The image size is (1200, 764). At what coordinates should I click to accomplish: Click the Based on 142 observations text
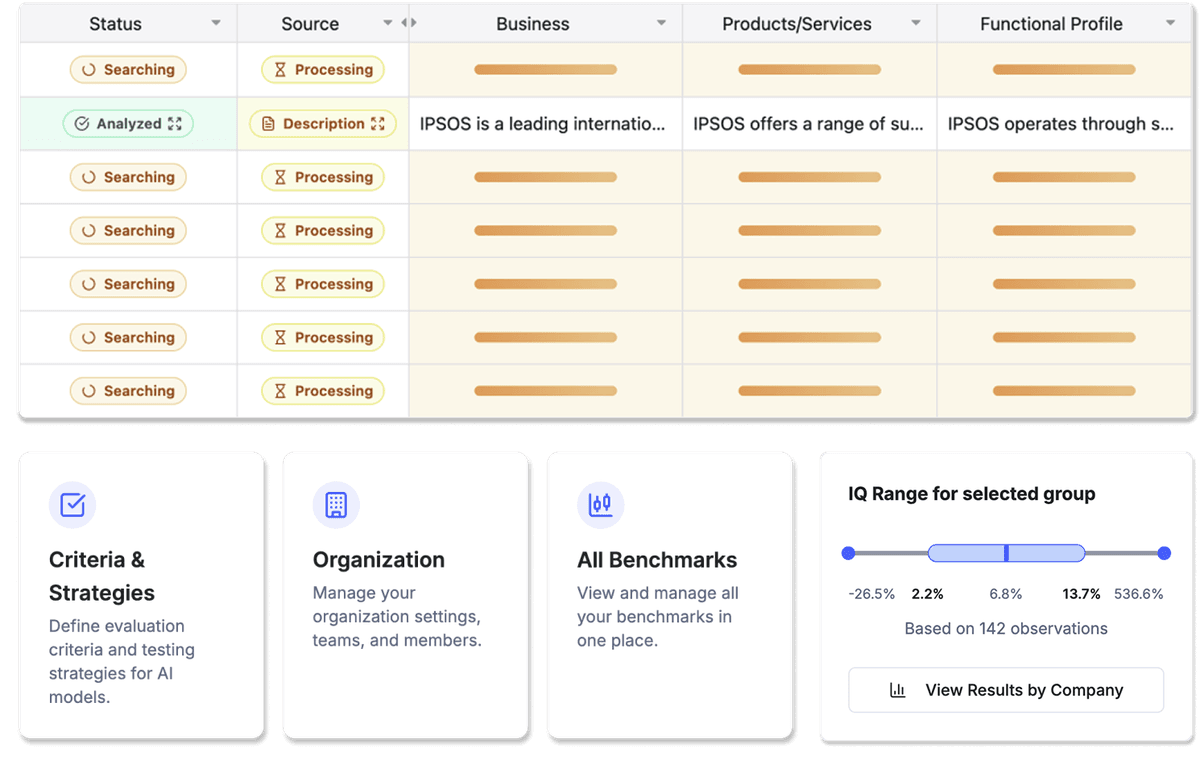click(1005, 628)
